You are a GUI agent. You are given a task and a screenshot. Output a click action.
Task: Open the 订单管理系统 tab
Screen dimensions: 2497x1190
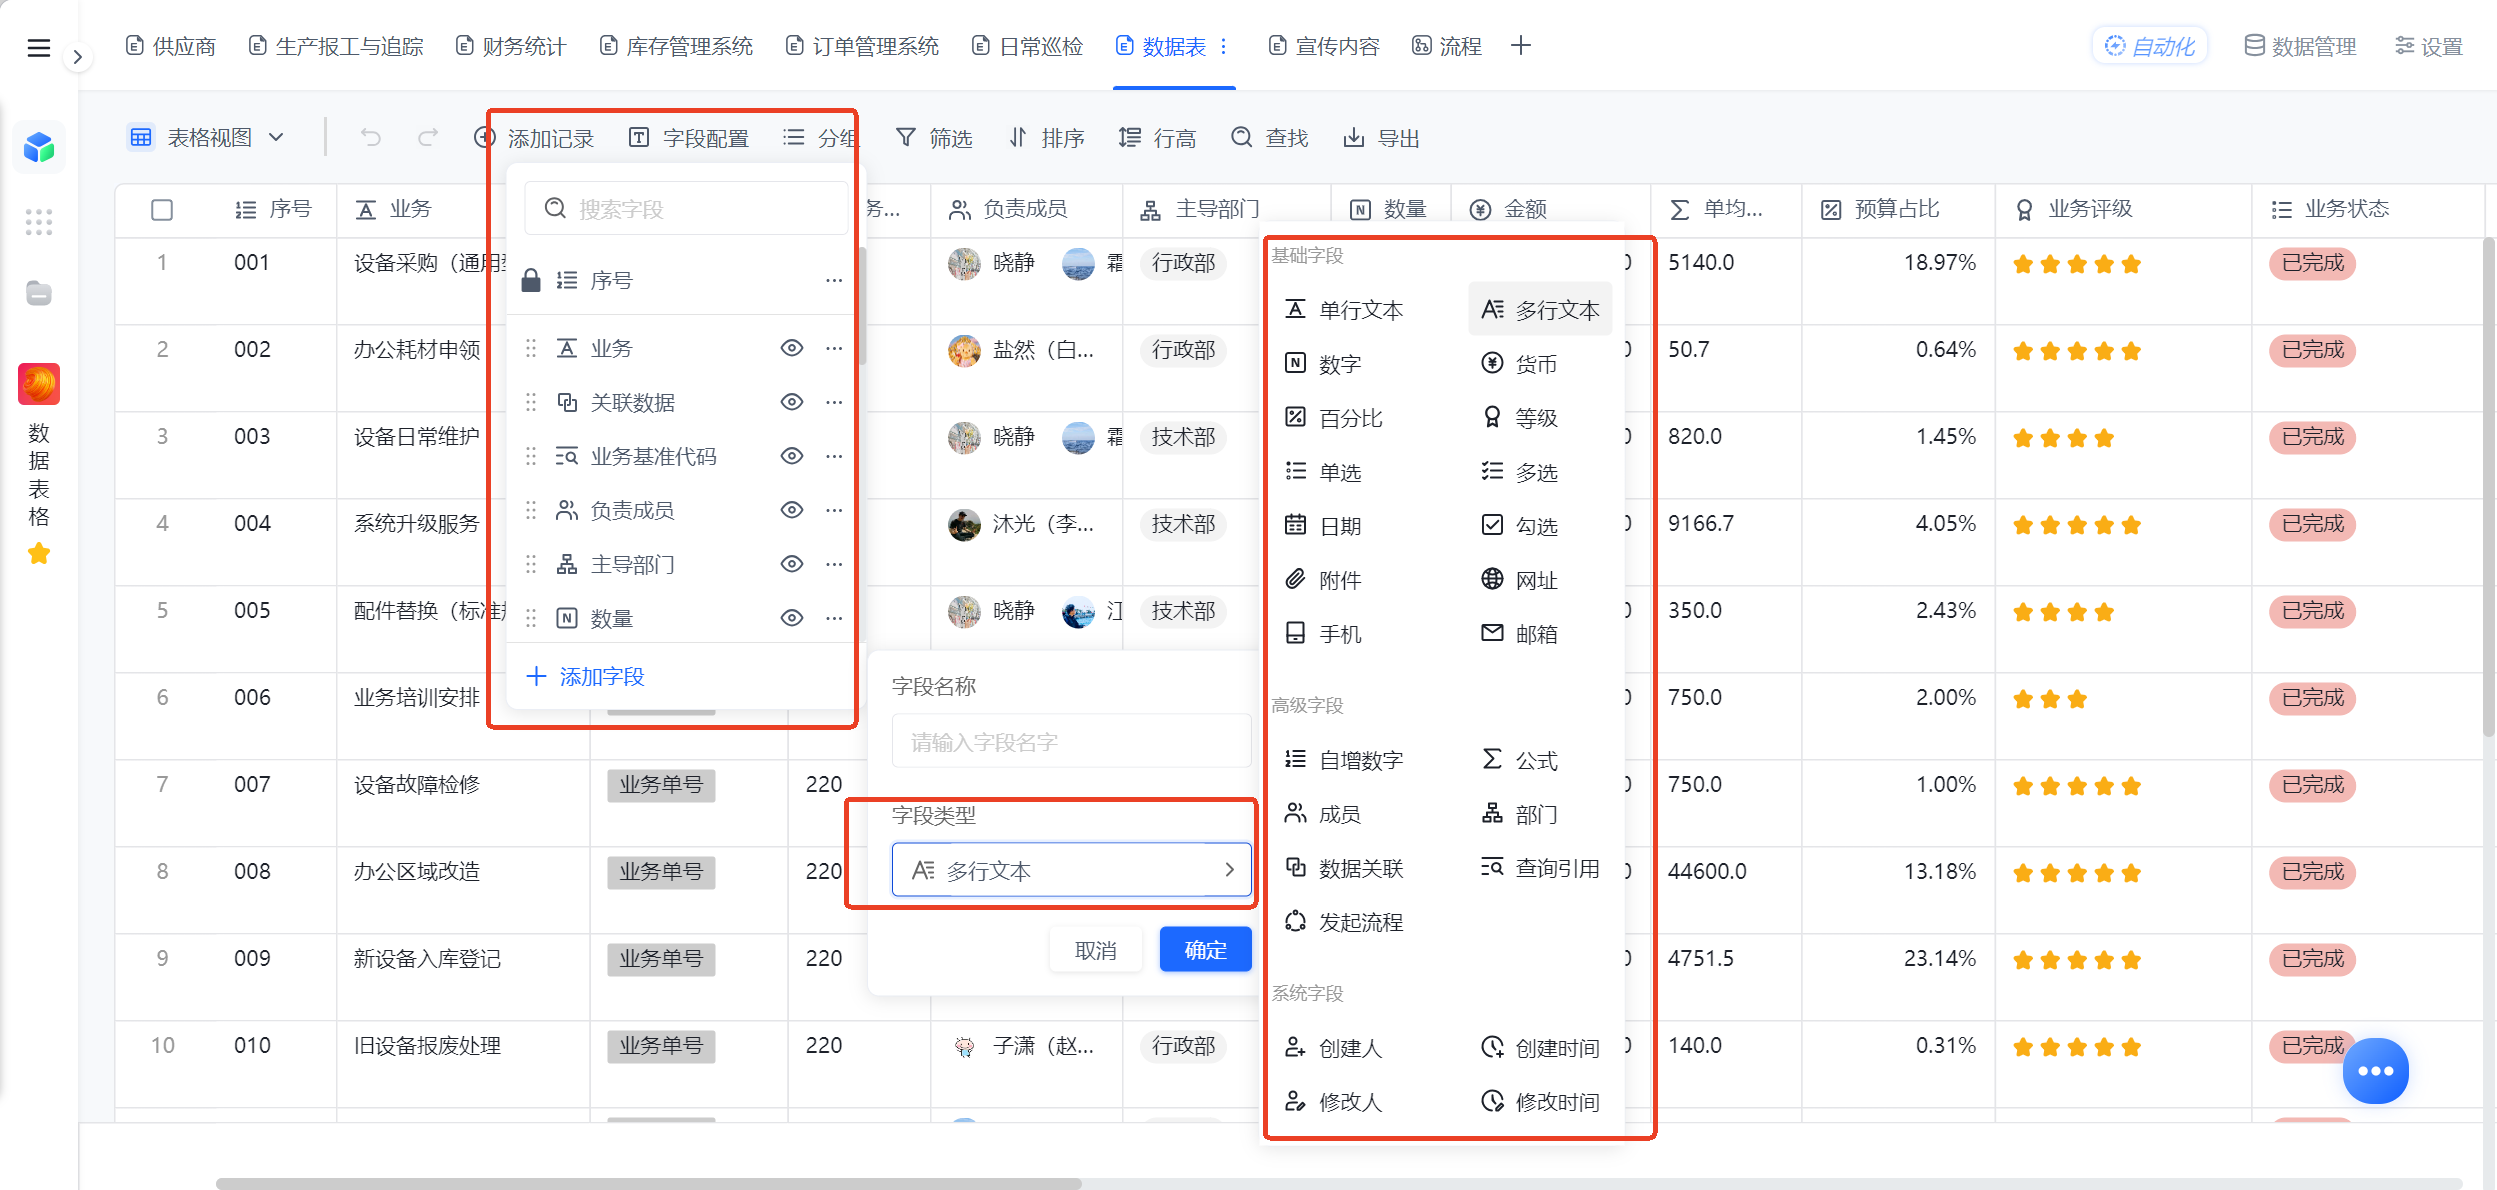(x=863, y=46)
